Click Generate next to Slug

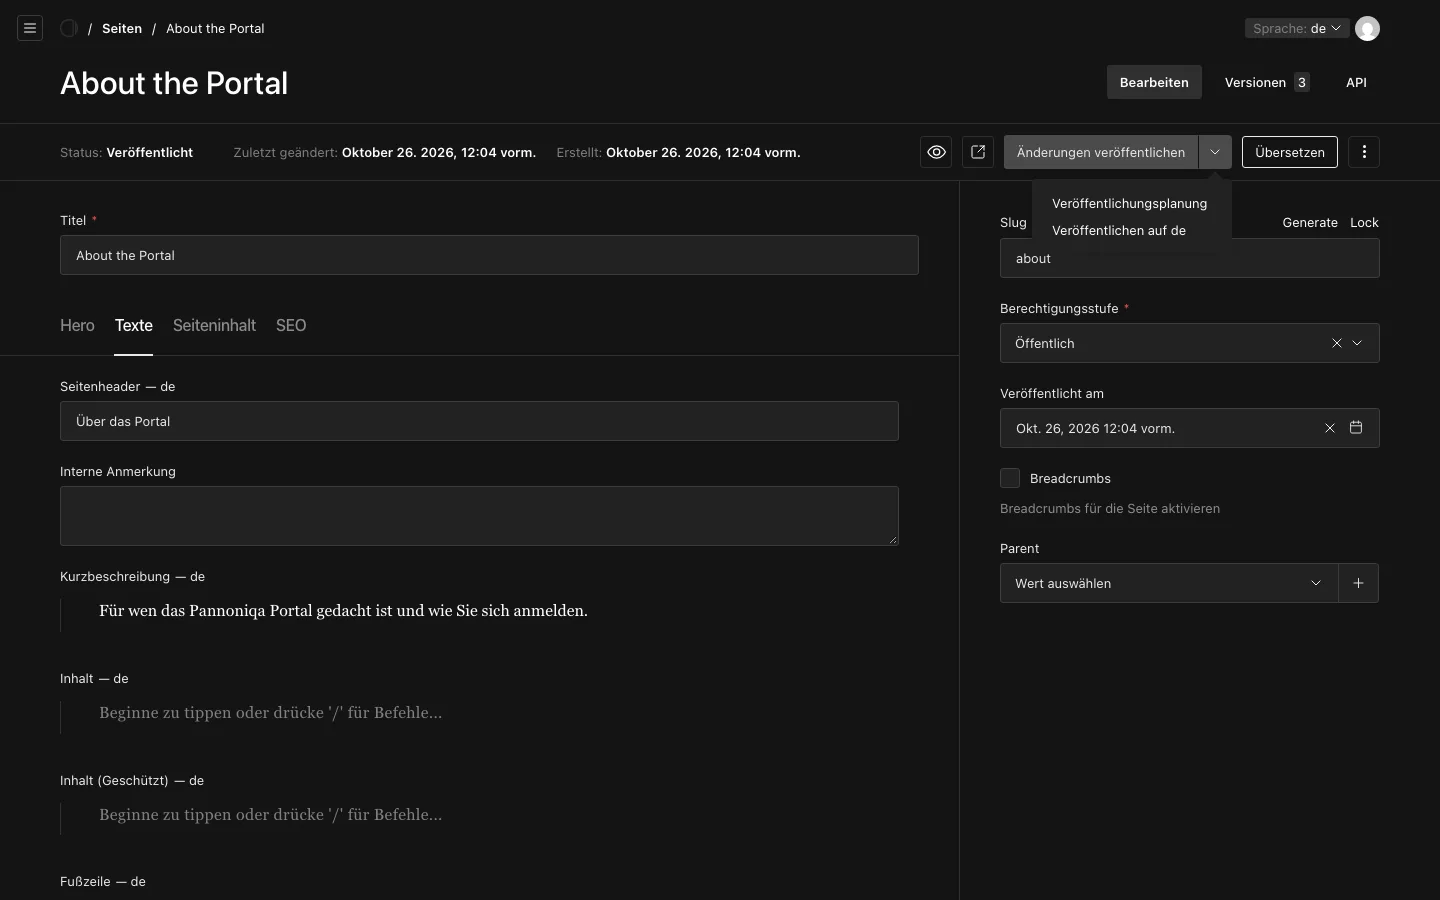point(1310,222)
